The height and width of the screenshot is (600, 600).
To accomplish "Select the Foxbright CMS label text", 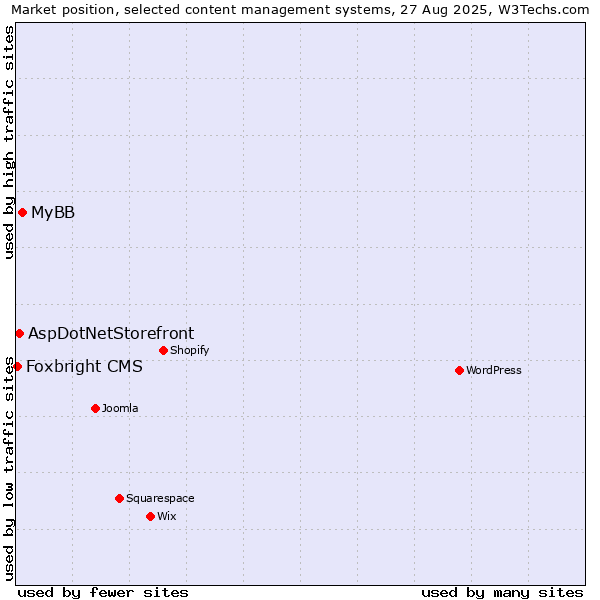I will 84,367.
